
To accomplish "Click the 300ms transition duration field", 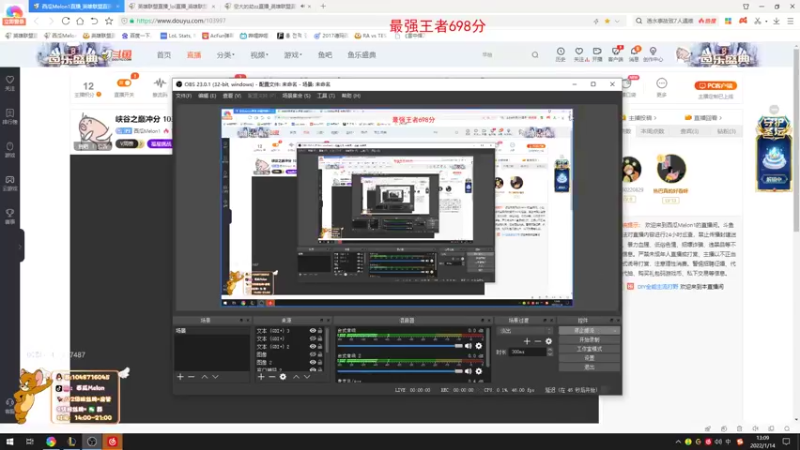I will pyautogui.click(x=528, y=352).
